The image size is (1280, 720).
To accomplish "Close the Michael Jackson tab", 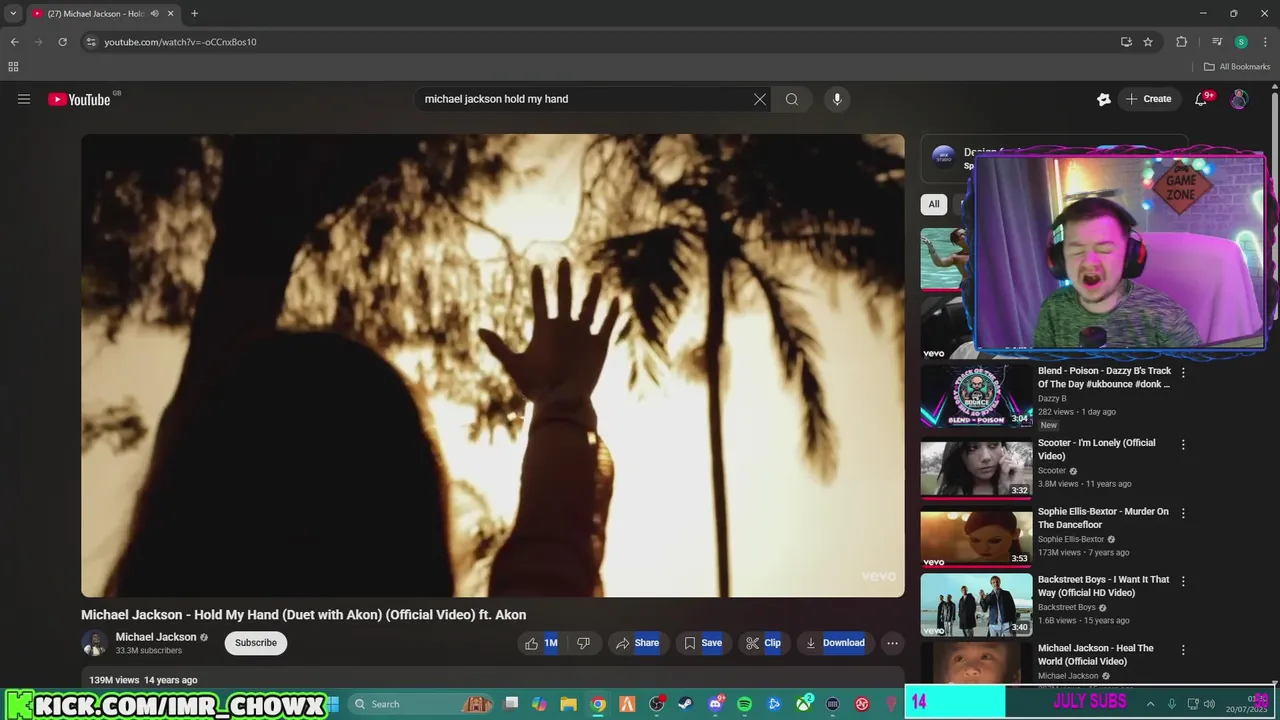I will [x=171, y=14].
